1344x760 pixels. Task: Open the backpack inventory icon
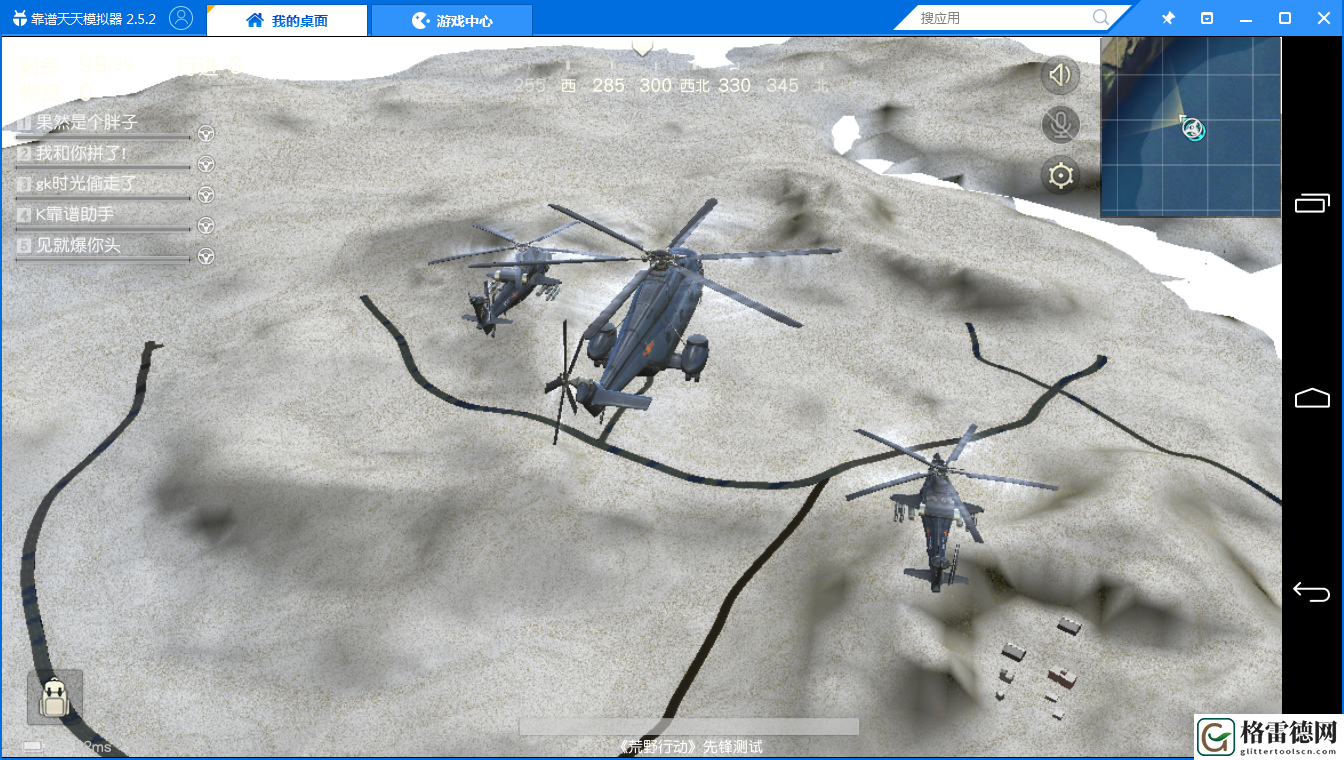[54, 697]
